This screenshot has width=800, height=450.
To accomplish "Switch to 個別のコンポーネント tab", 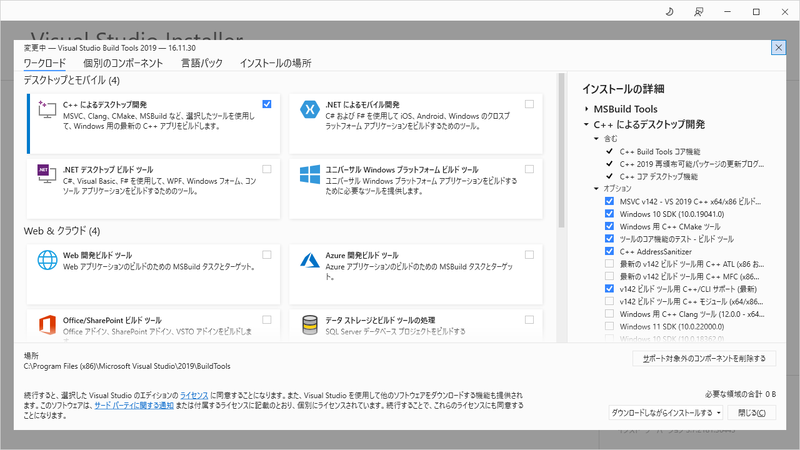I will point(123,63).
